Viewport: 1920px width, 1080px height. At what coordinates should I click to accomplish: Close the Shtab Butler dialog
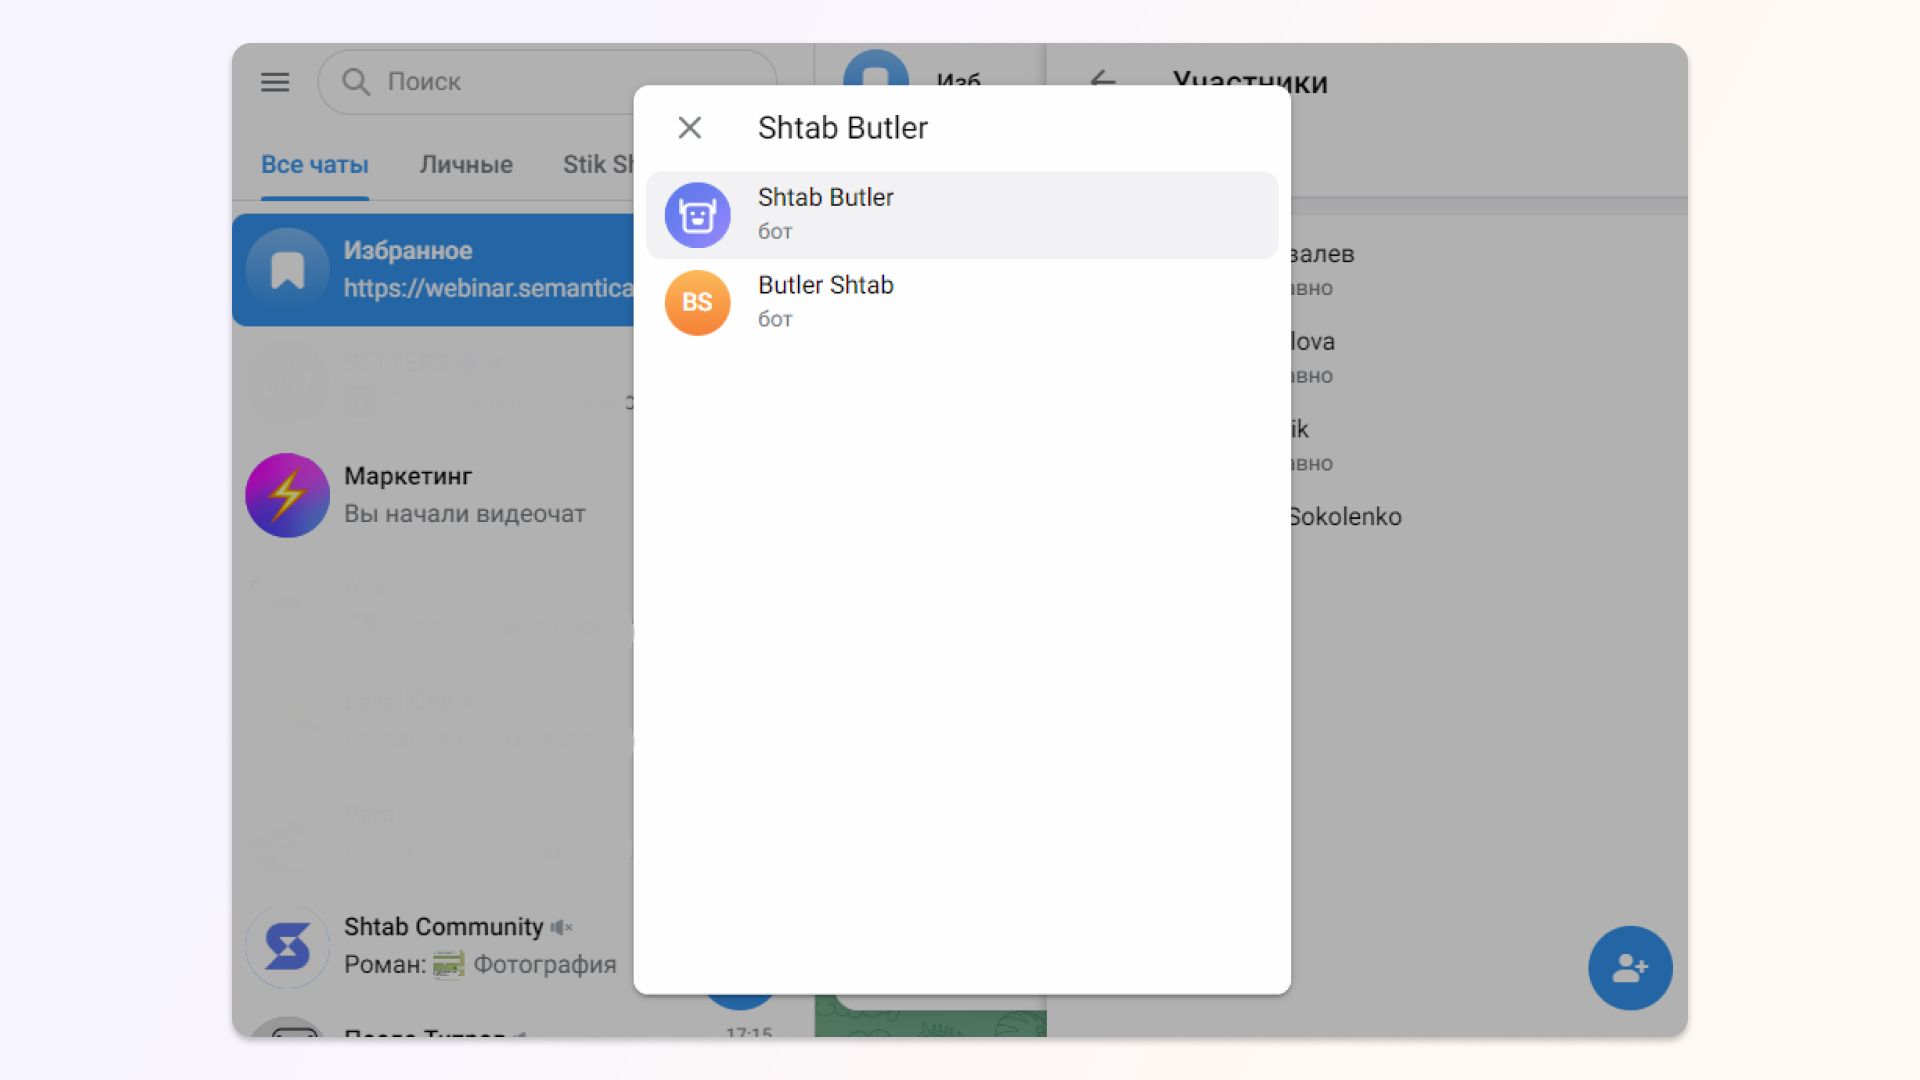tap(688, 128)
